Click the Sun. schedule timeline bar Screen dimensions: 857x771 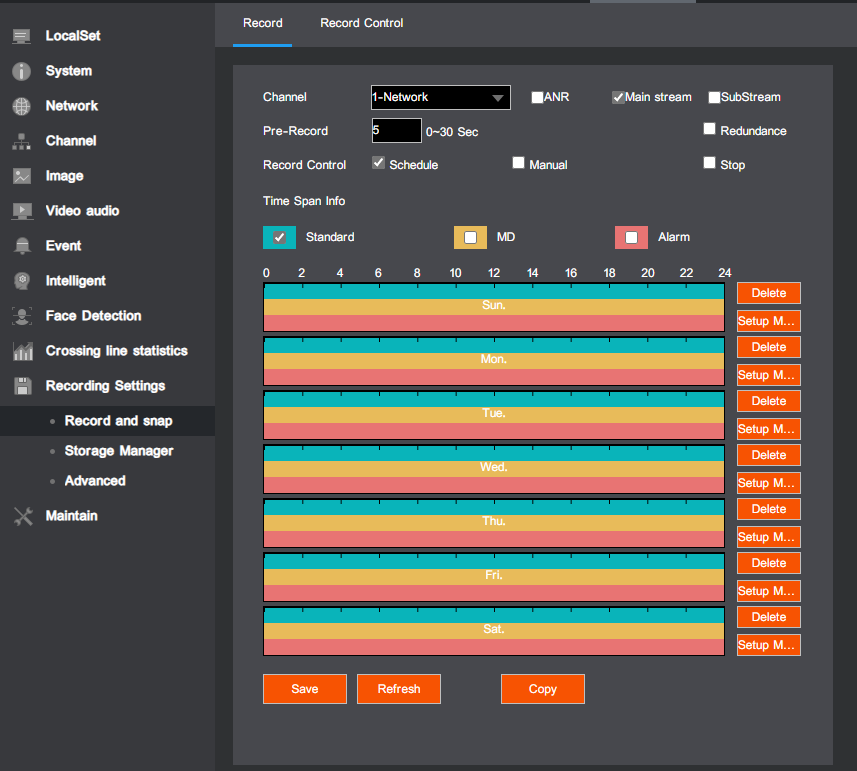(494, 307)
